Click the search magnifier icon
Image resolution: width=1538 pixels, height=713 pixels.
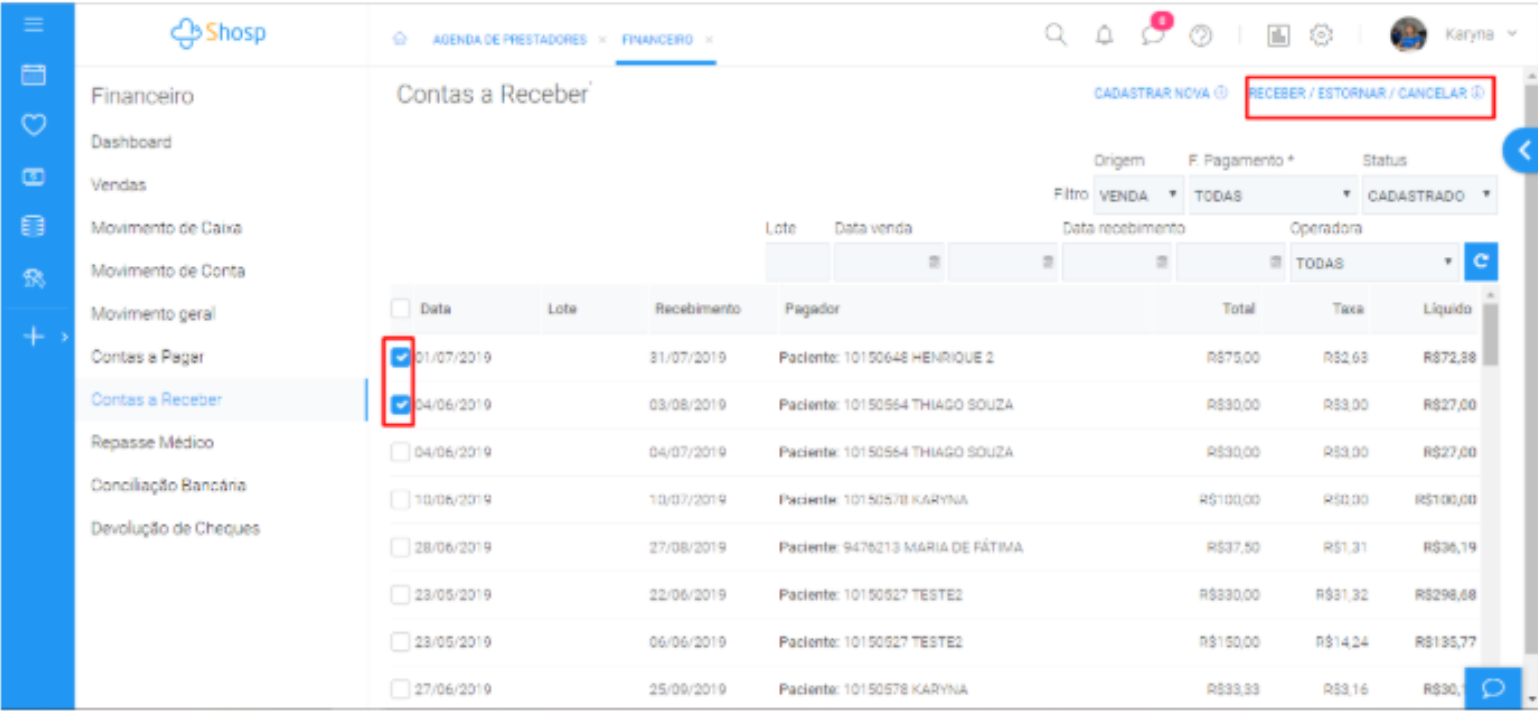pyautogui.click(x=1055, y=36)
